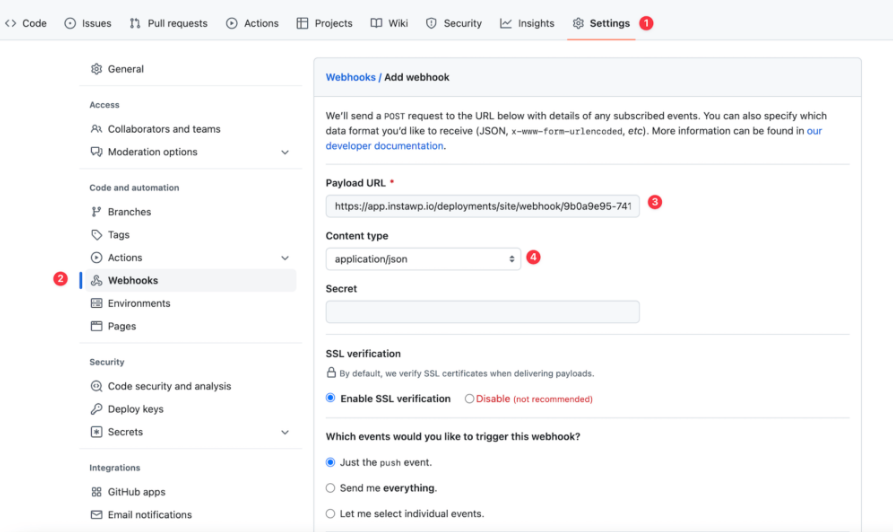Click the GitHub apps grid icon

[96, 492]
